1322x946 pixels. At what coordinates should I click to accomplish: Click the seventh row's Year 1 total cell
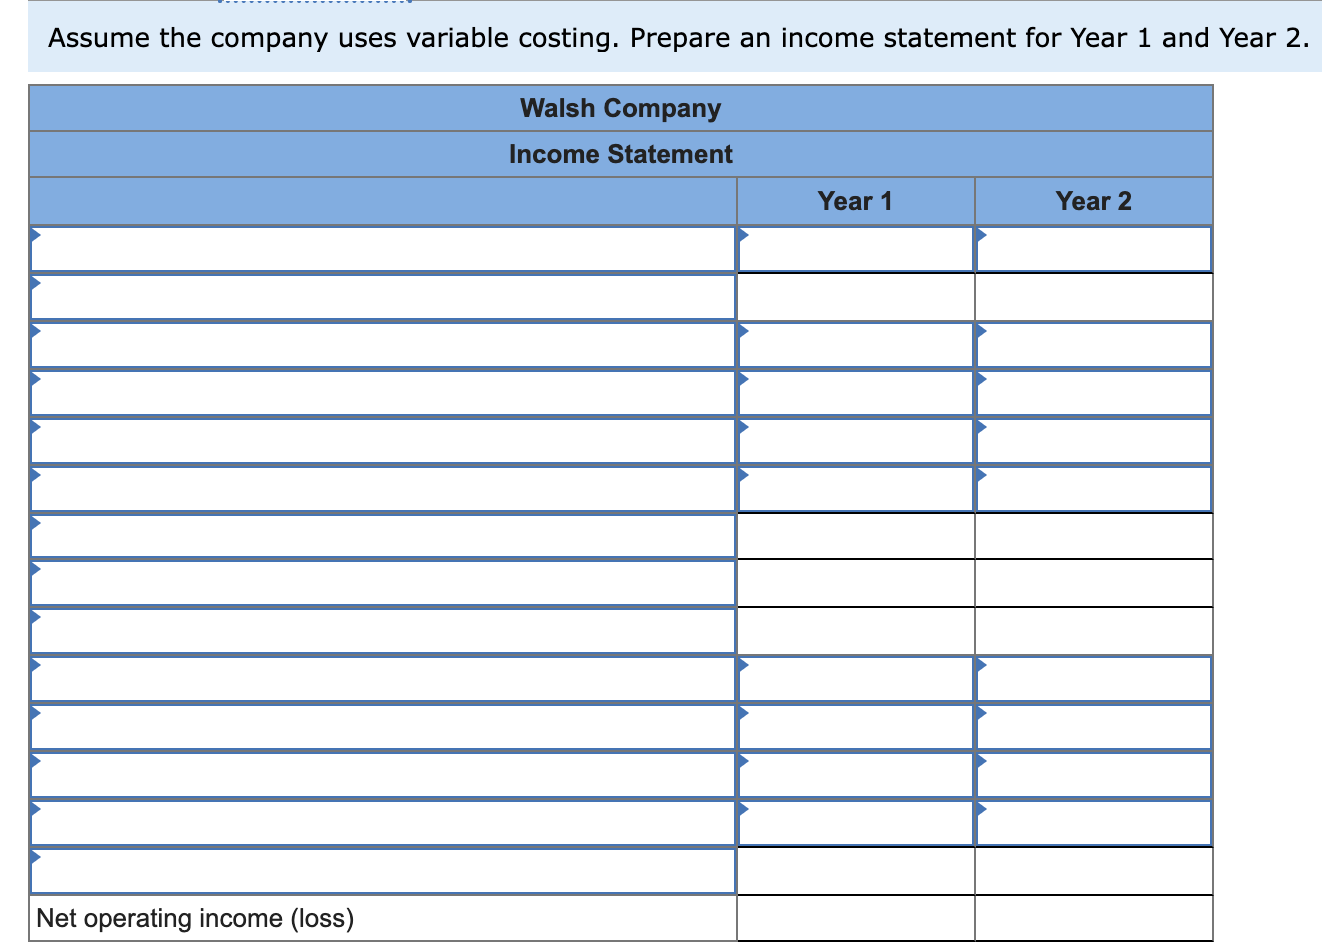point(856,537)
